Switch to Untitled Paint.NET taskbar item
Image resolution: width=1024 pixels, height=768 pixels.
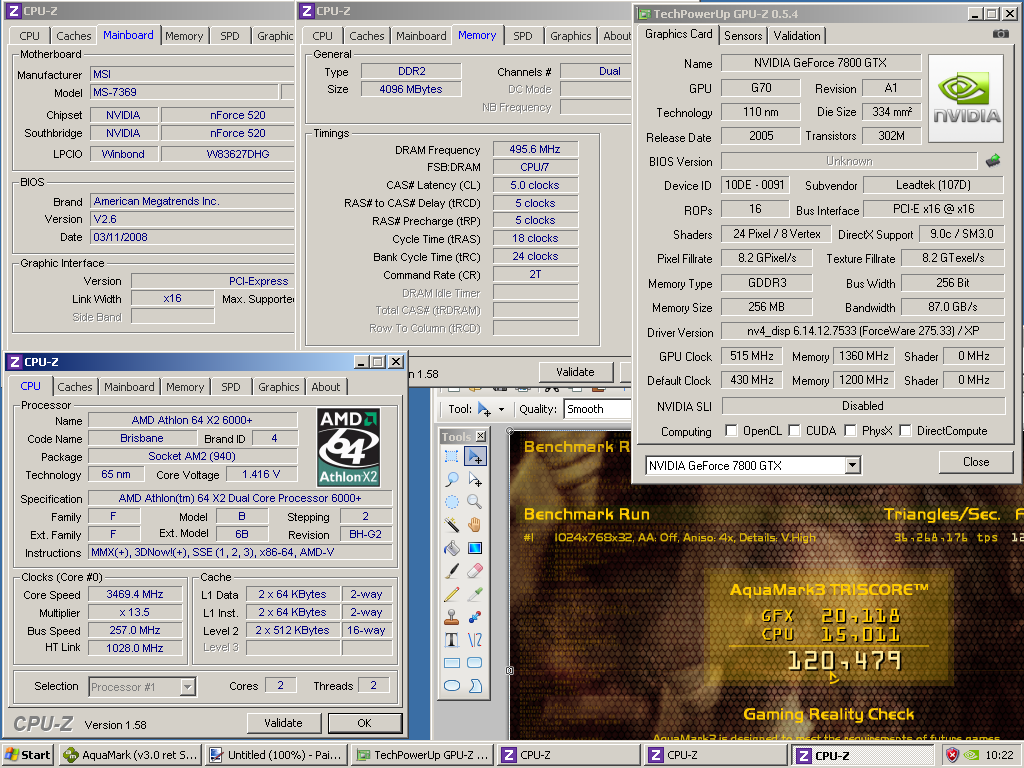pyautogui.click(x=276, y=755)
